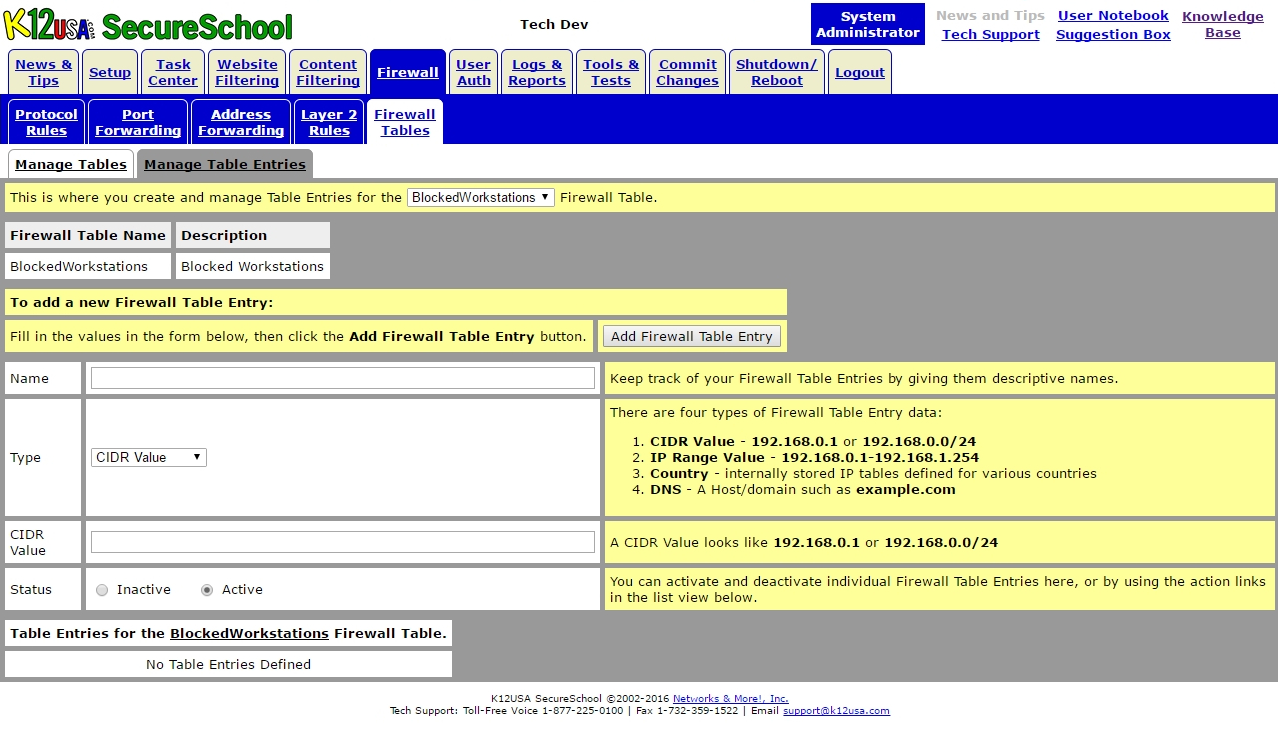
Task: Expand the CIDR Value type dropdown
Action: (x=148, y=457)
